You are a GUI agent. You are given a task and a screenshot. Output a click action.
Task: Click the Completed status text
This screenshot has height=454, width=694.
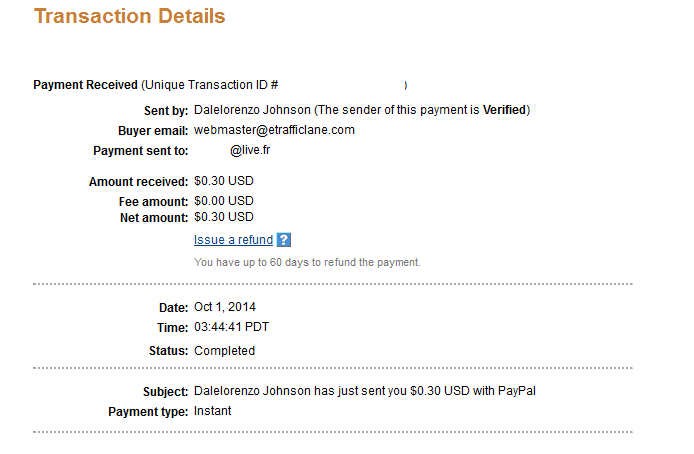tap(224, 351)
